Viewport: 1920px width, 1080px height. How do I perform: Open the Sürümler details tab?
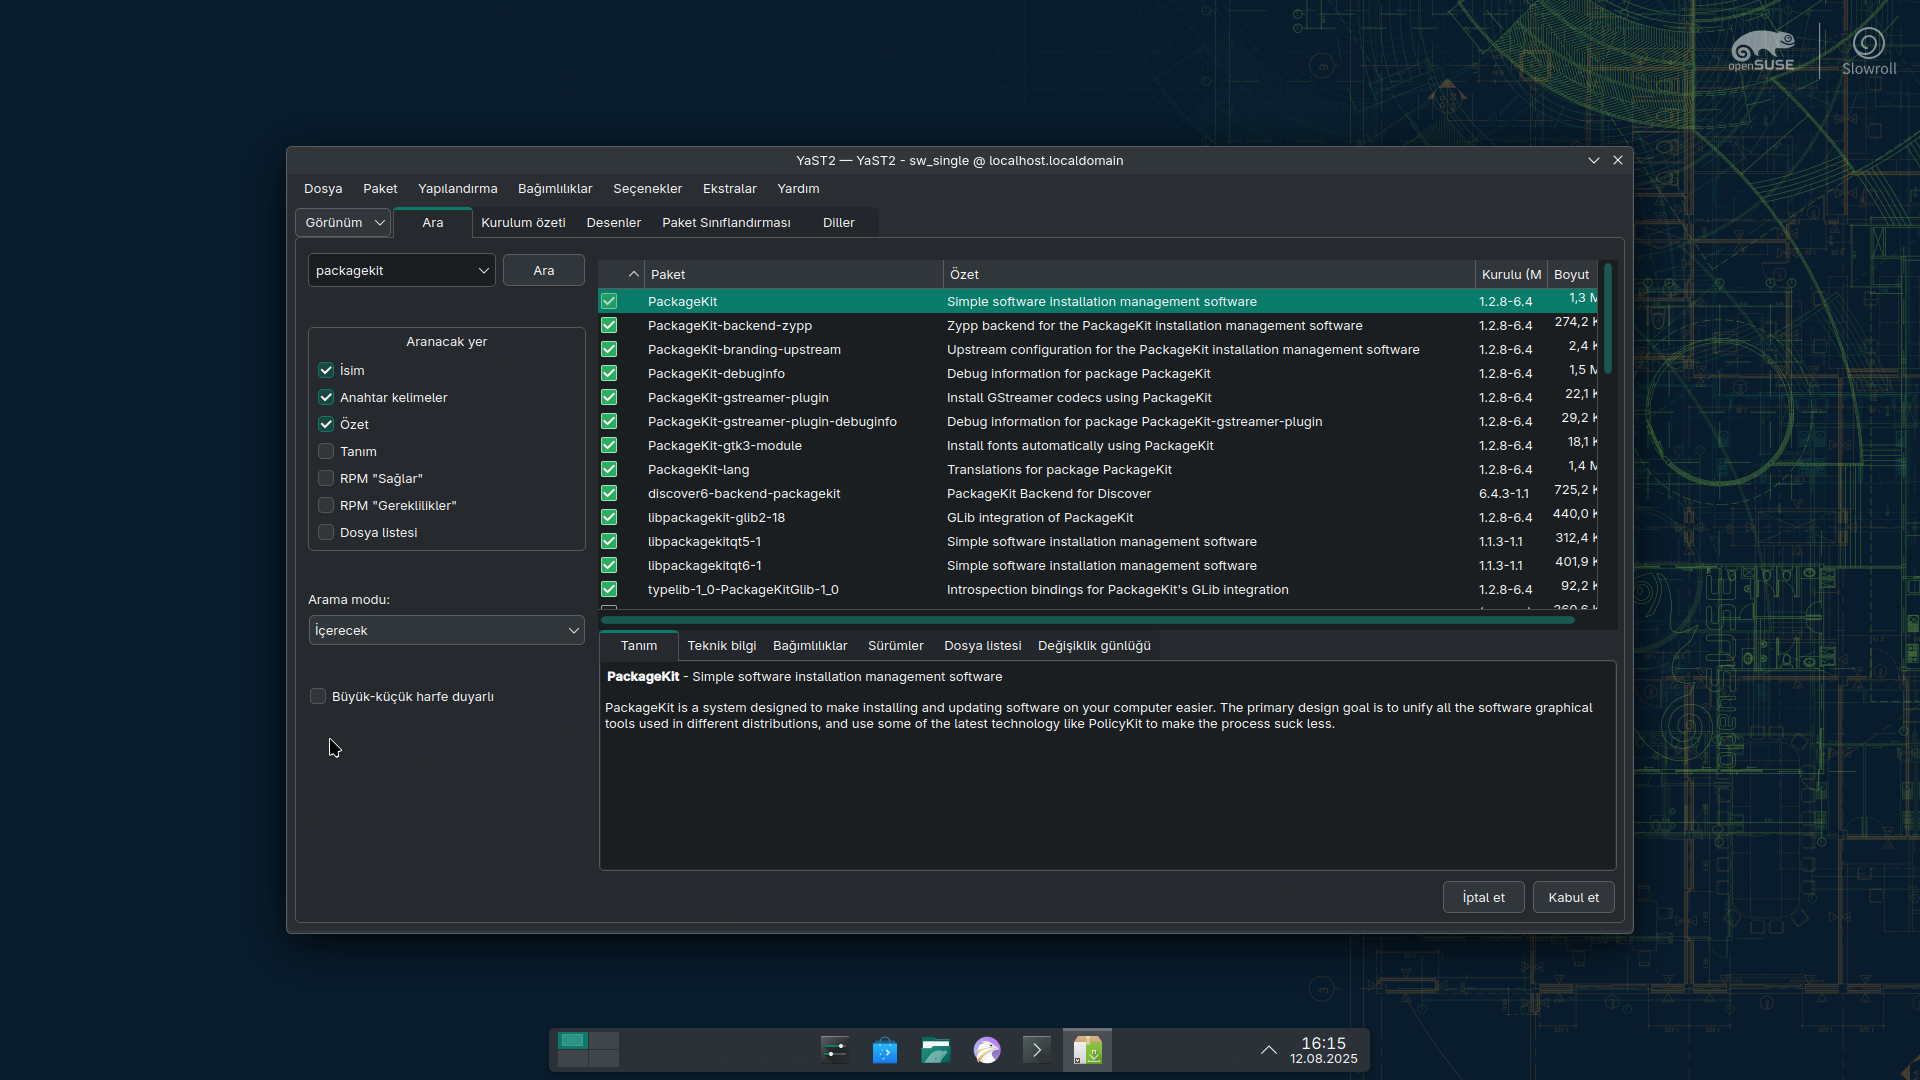pyautogui.click(x=895, y=646)
